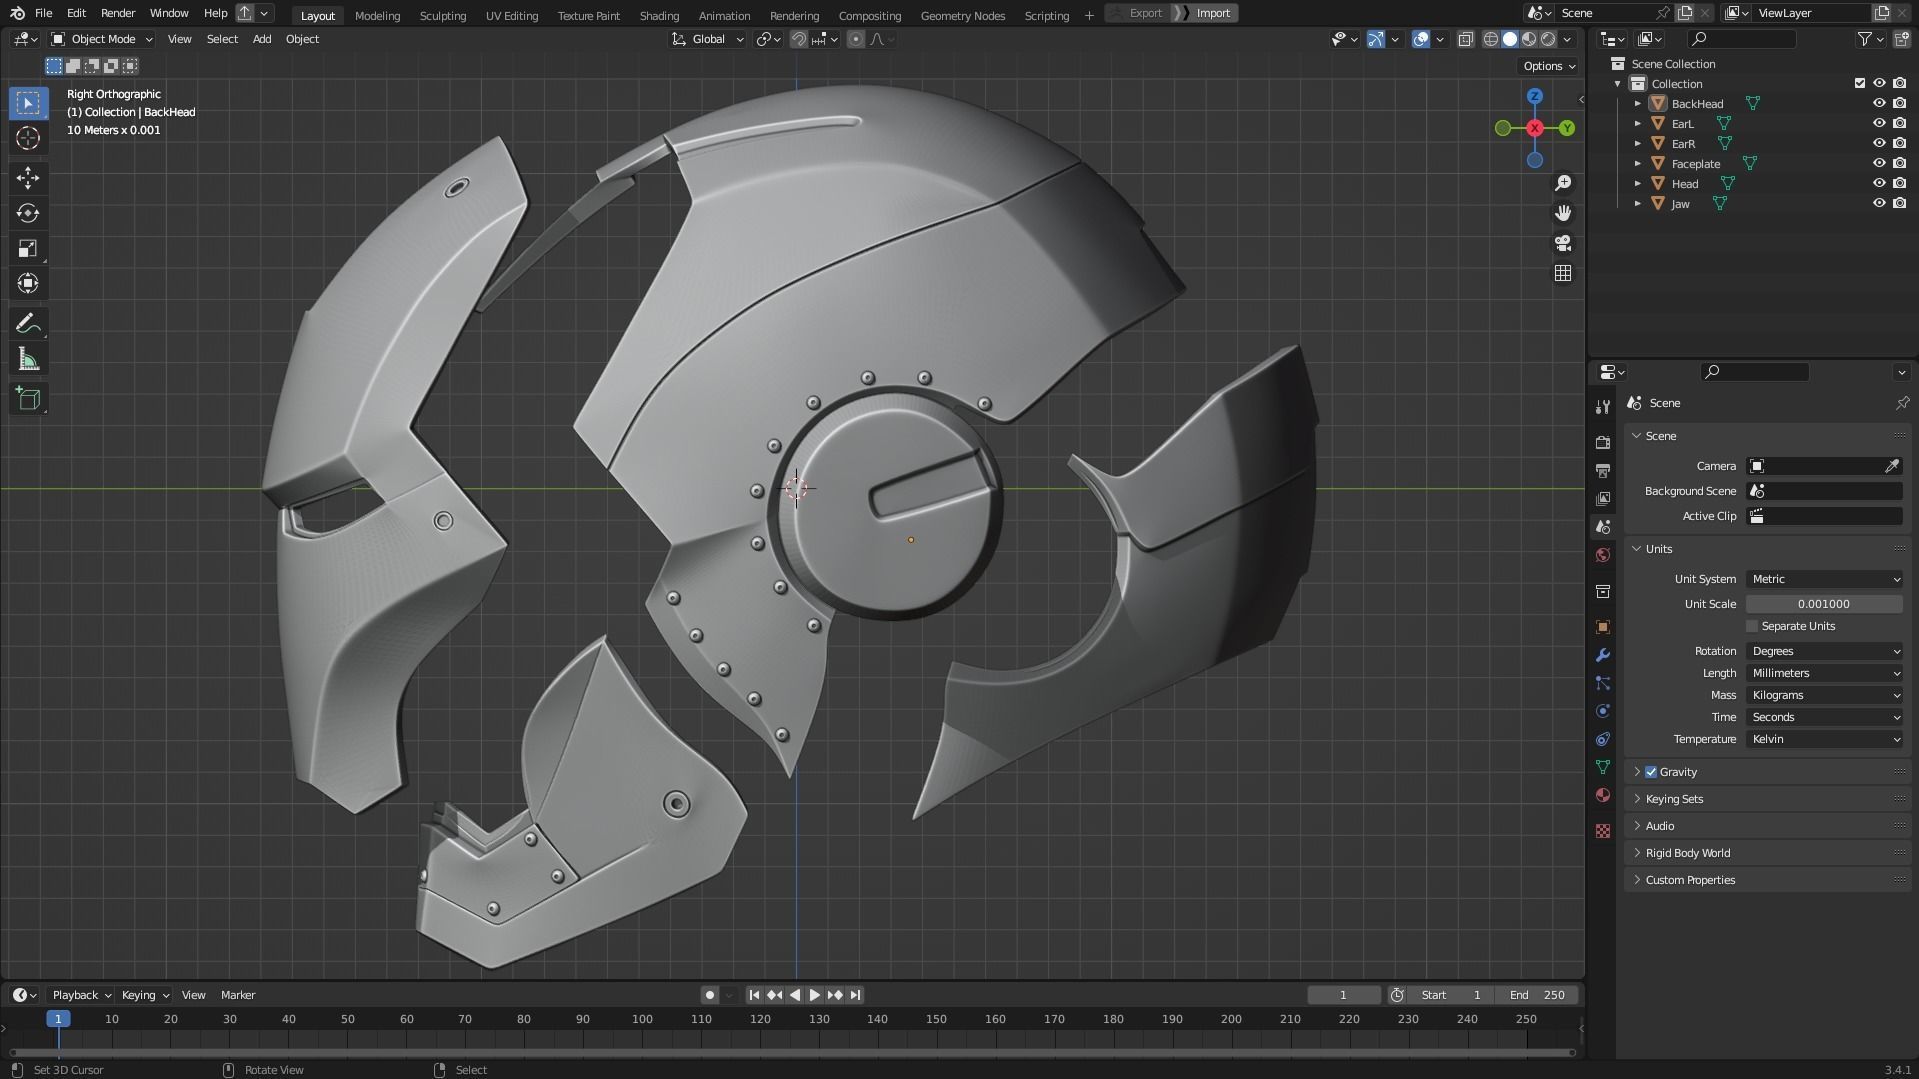Click the timeline End frame field
The width and height of the screenshot is (1919, 1079).
click(1538, 995)
